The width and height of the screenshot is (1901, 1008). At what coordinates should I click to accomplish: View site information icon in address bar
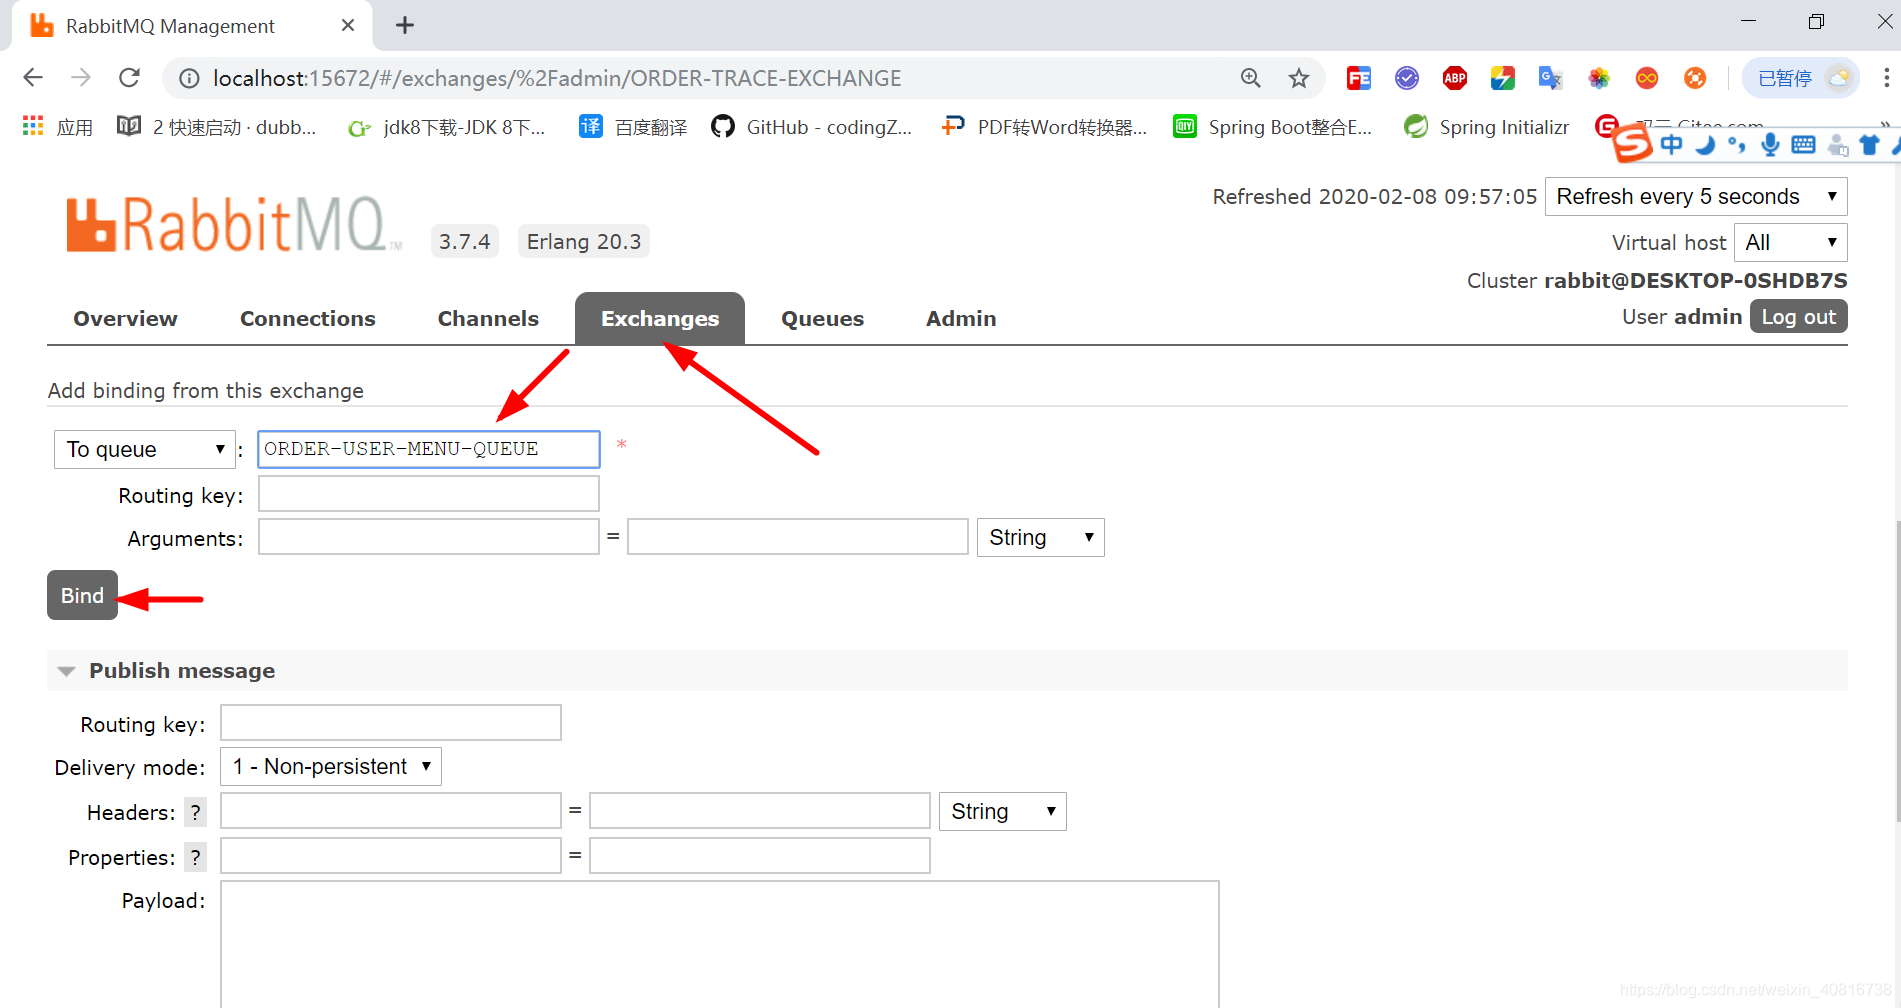tap(189, 78)
